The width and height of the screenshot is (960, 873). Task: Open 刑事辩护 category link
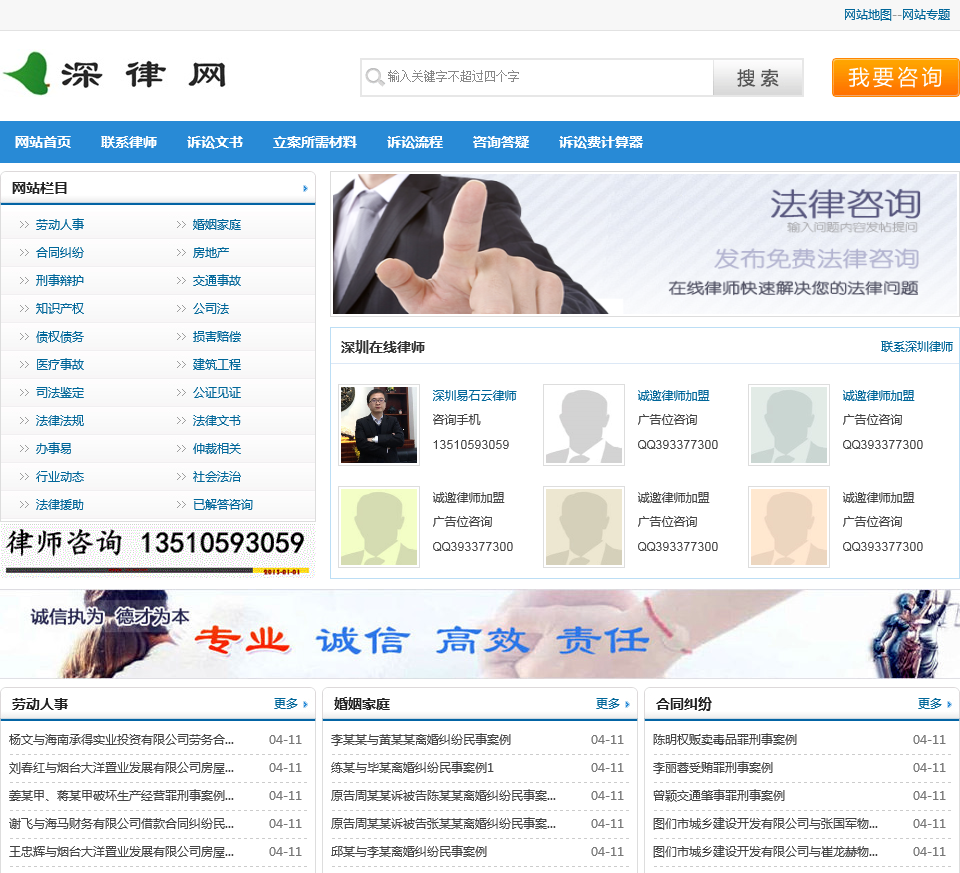[x=59, y=280]
